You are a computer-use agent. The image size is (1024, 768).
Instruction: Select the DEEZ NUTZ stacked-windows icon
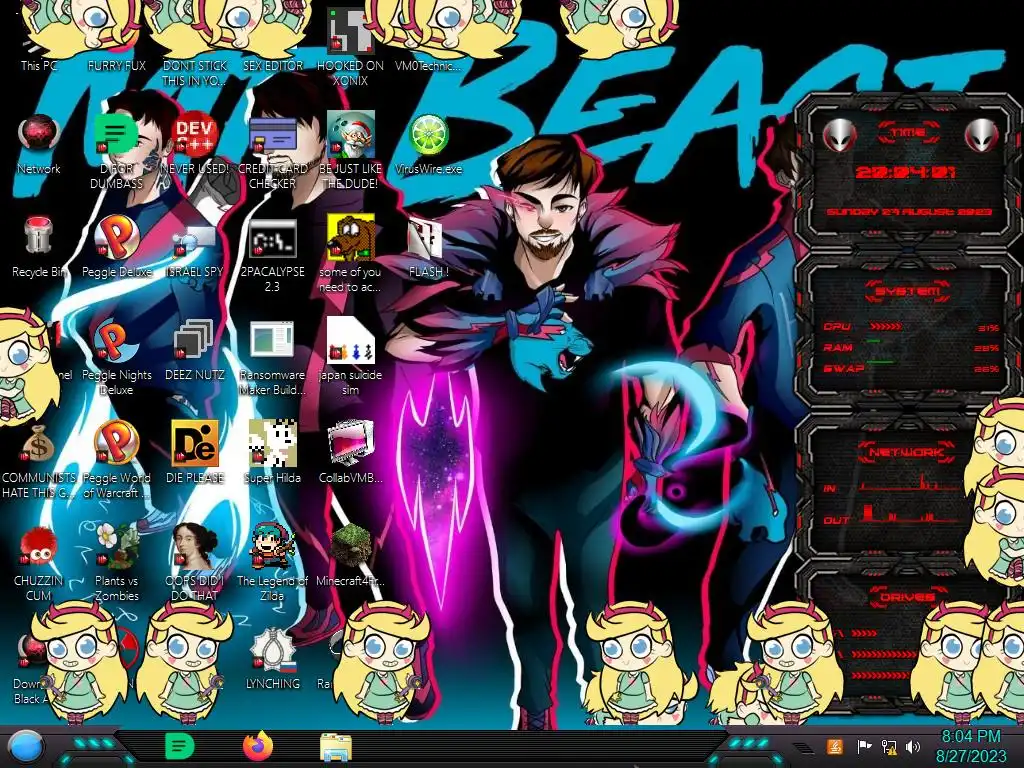tap(194, 340)
